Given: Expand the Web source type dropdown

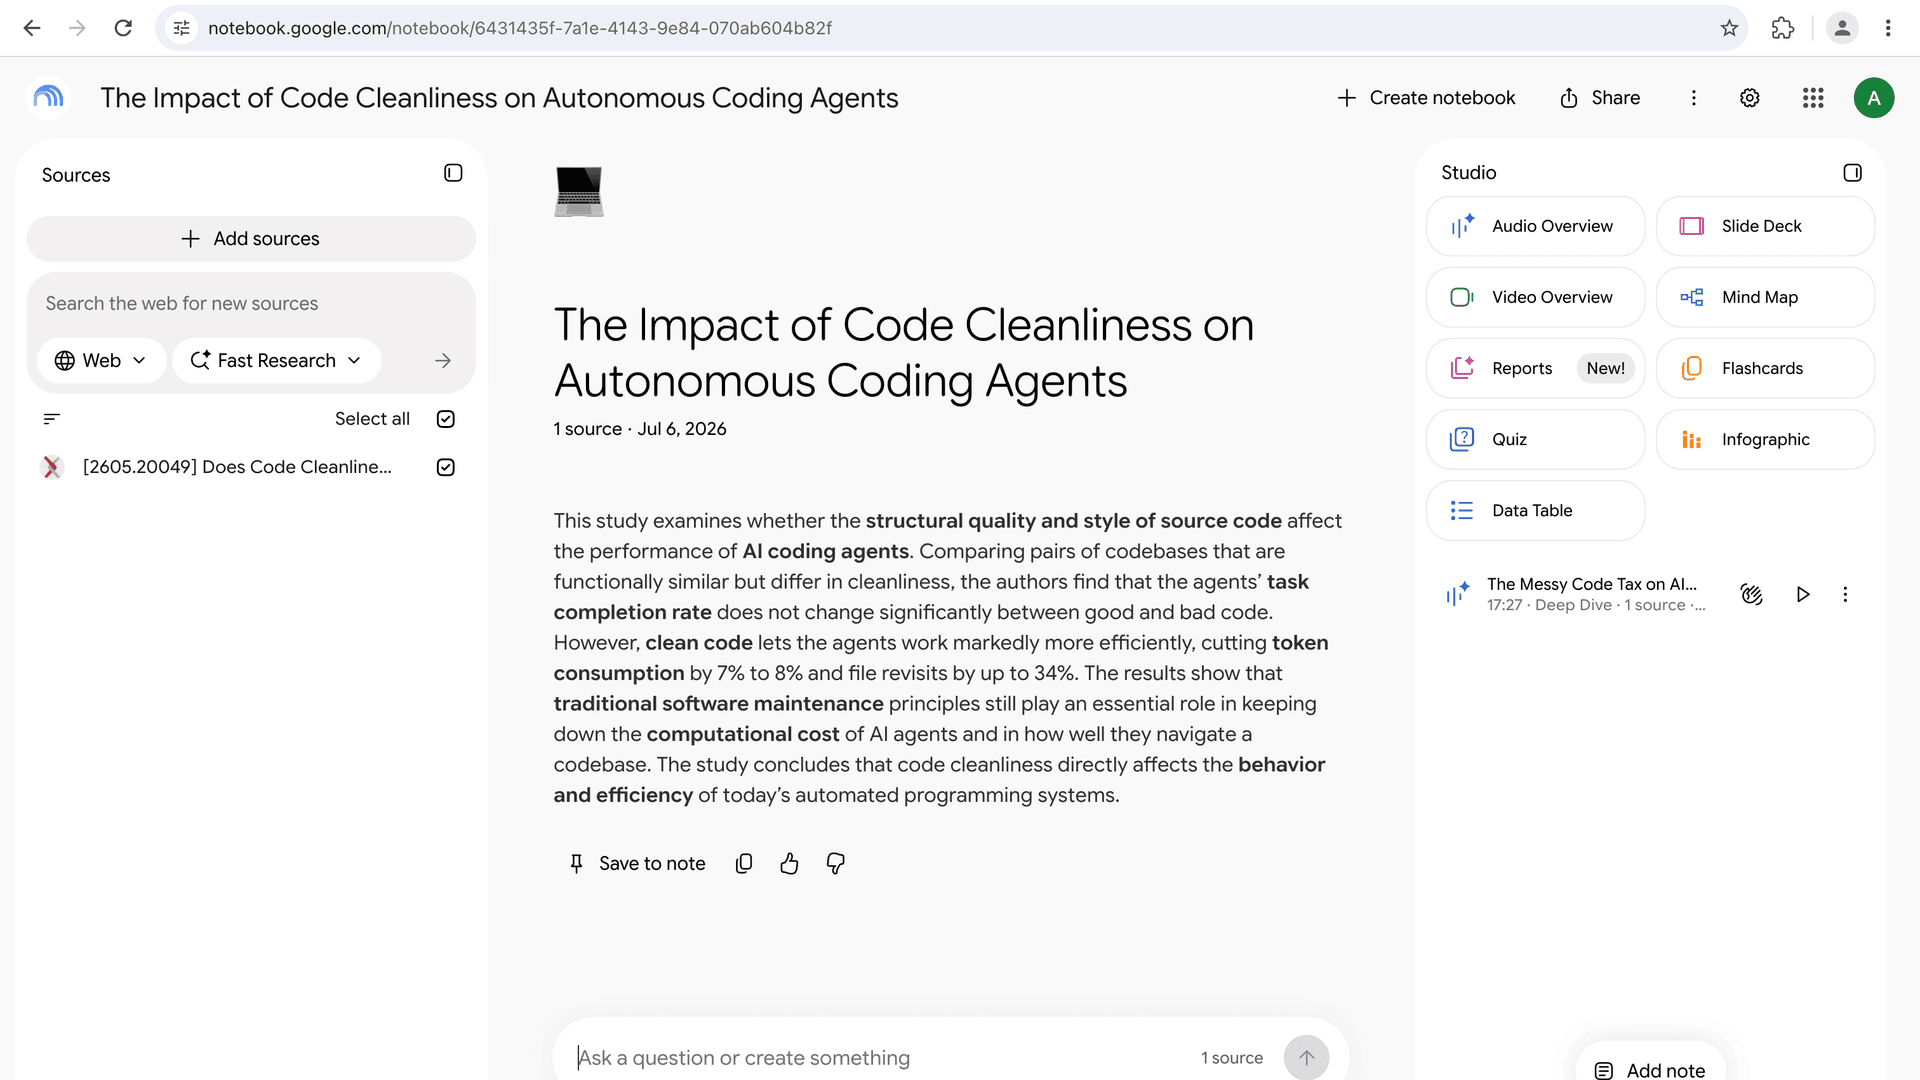Looking at the screenshot, I should [x=101, y=361].
